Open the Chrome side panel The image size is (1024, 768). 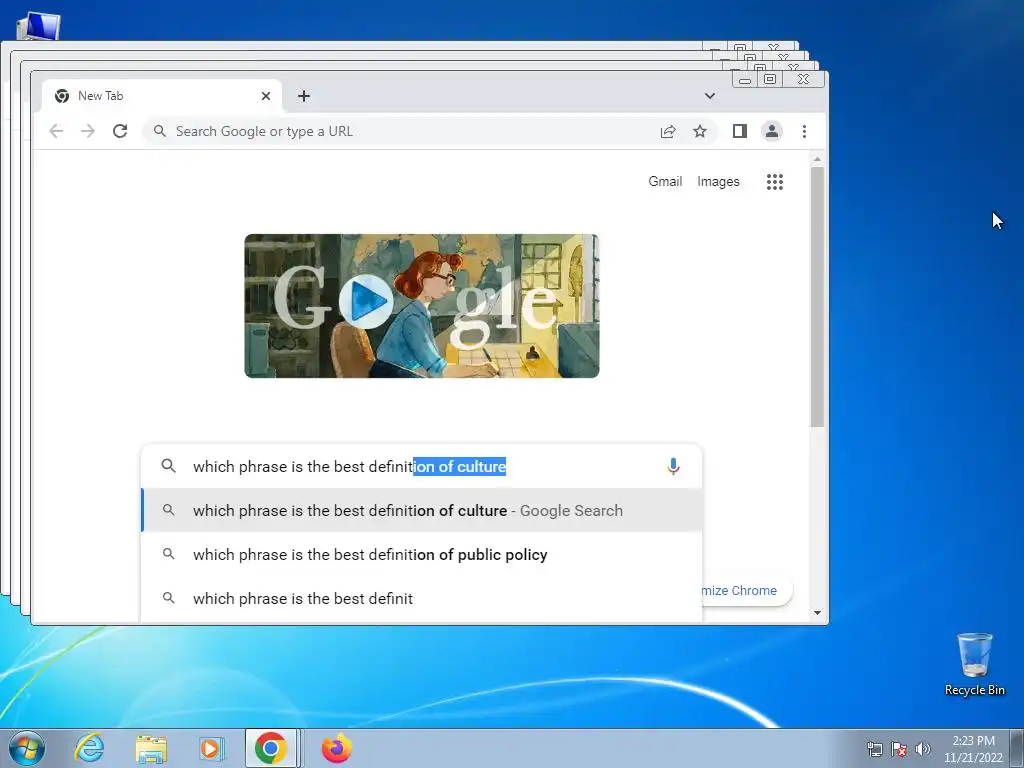(x=739, y=131)
